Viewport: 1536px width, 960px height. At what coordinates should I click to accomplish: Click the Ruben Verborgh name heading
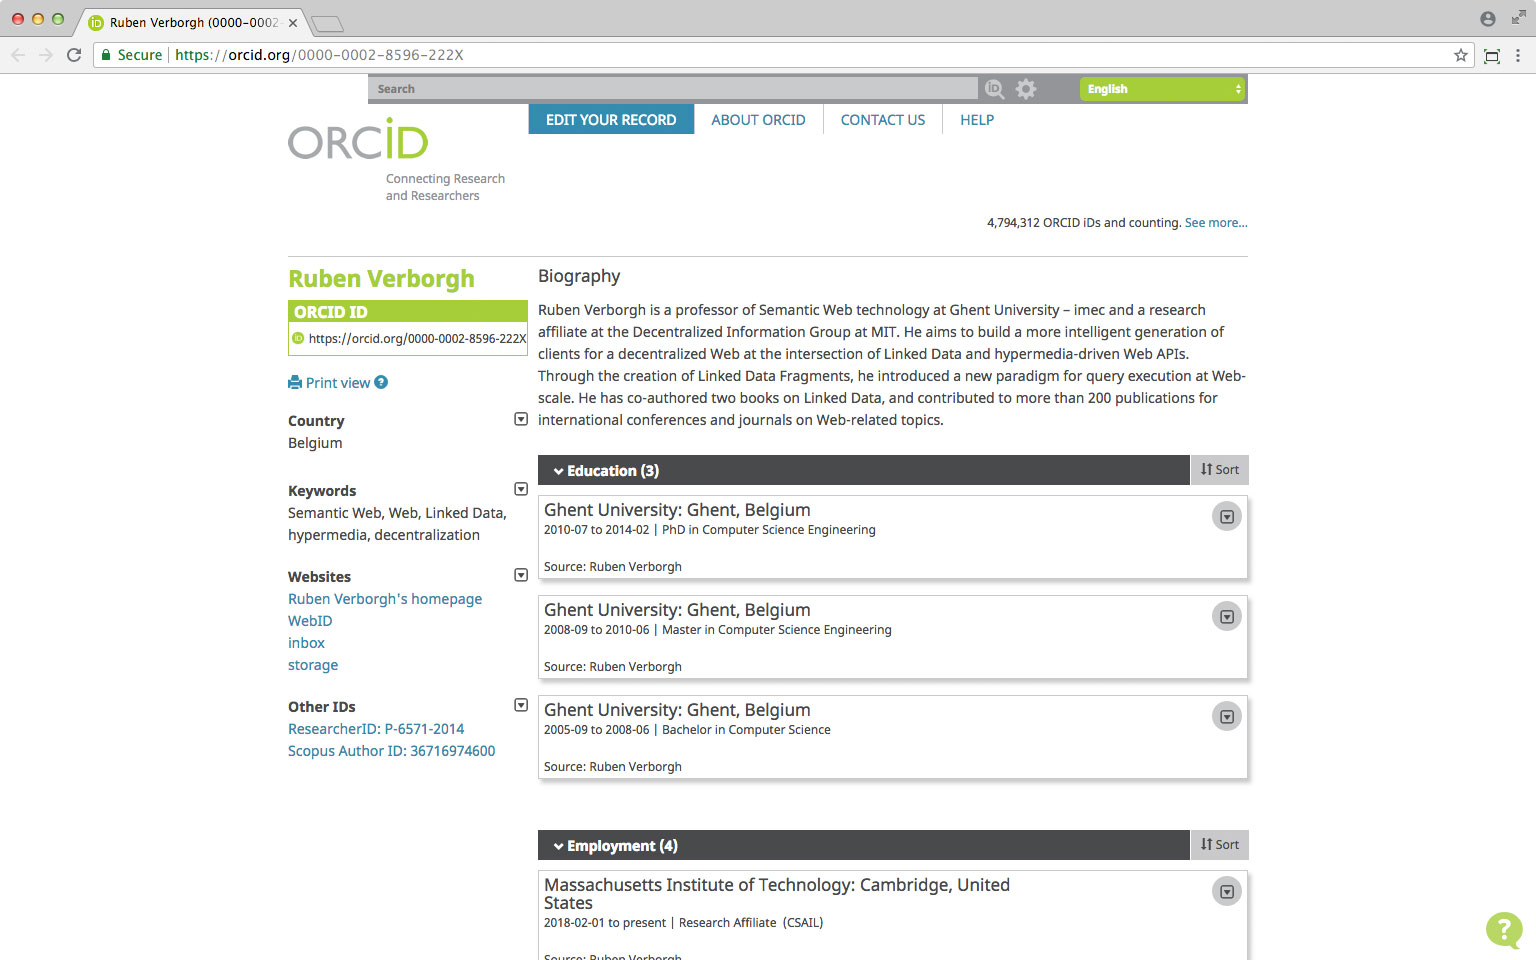pyautogui.click(x=381, y=279)
